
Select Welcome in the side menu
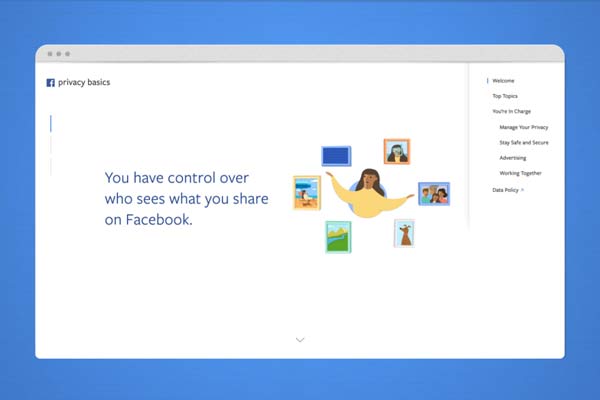pyautogui.click(x=503, y=81)
